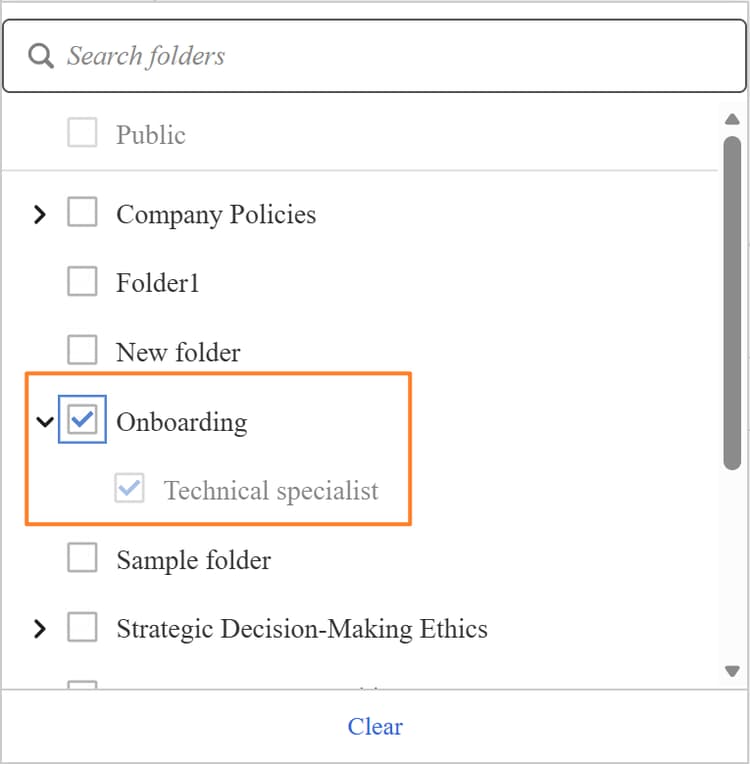Expand the Company Policies folder

pos(40,214)
